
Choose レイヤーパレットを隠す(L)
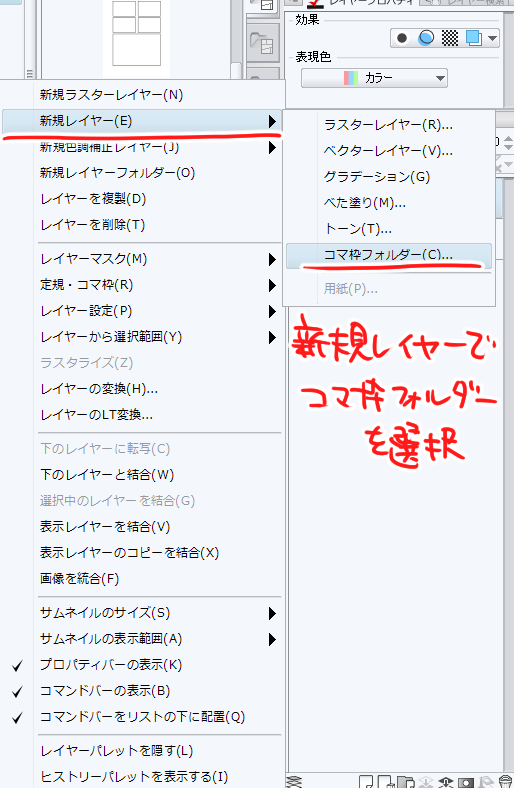(144, 751)
